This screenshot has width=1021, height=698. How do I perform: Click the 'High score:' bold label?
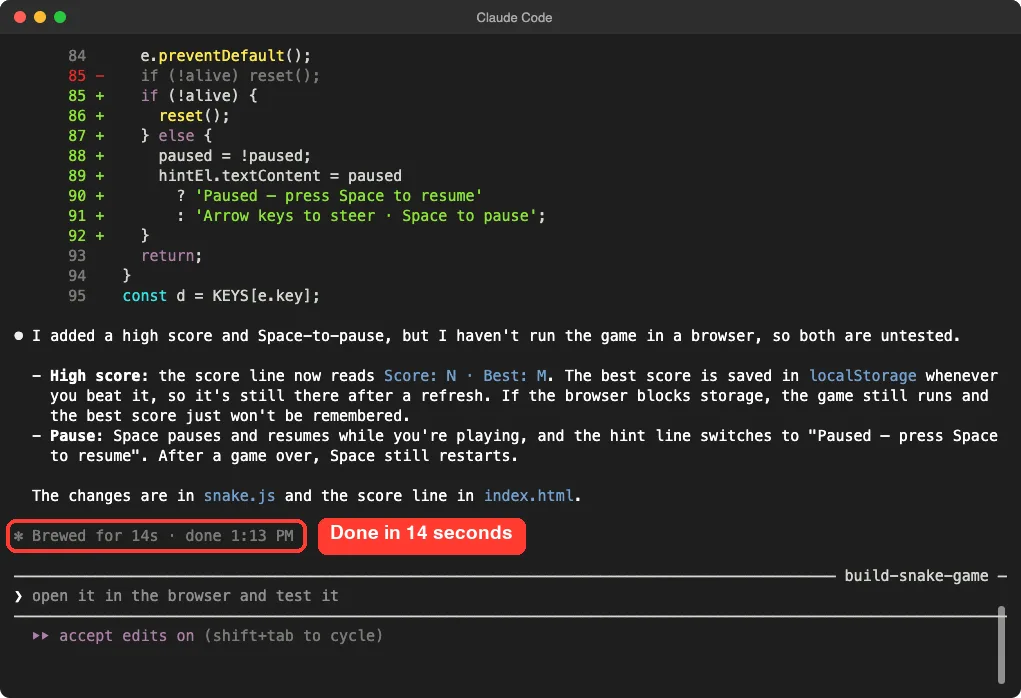click(x=99, y=376)
